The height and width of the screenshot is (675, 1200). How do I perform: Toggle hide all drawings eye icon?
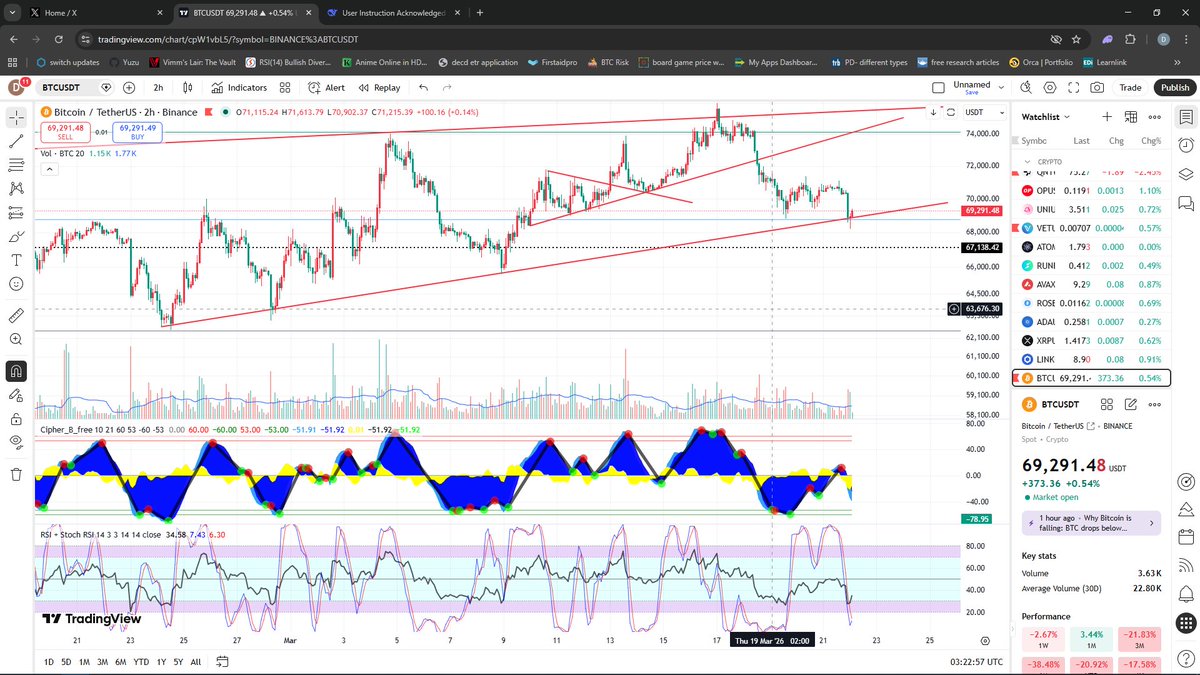point(16,442)
